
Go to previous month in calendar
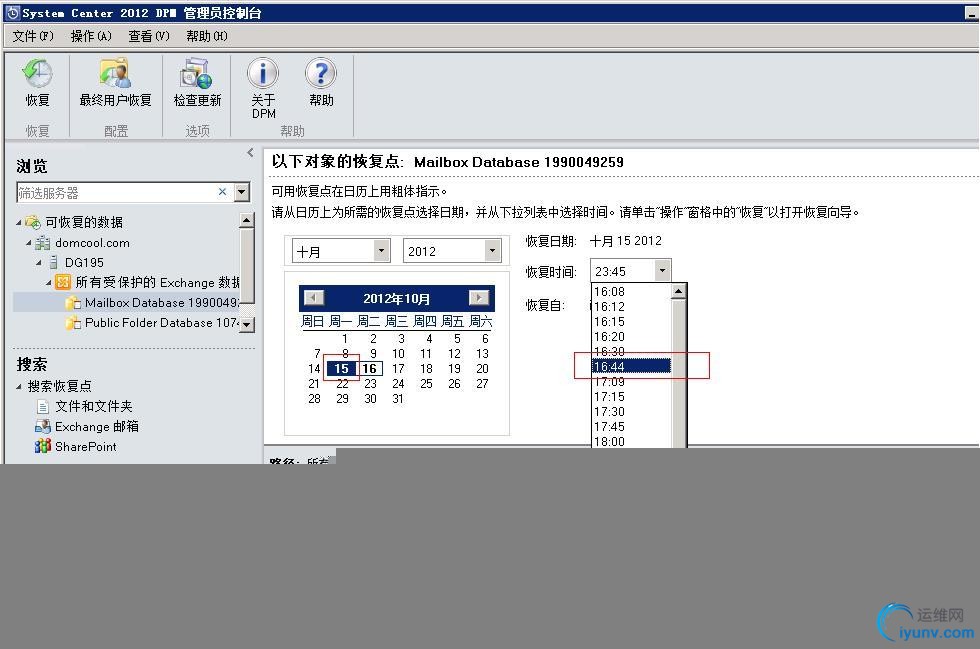[x=314, y=298]
